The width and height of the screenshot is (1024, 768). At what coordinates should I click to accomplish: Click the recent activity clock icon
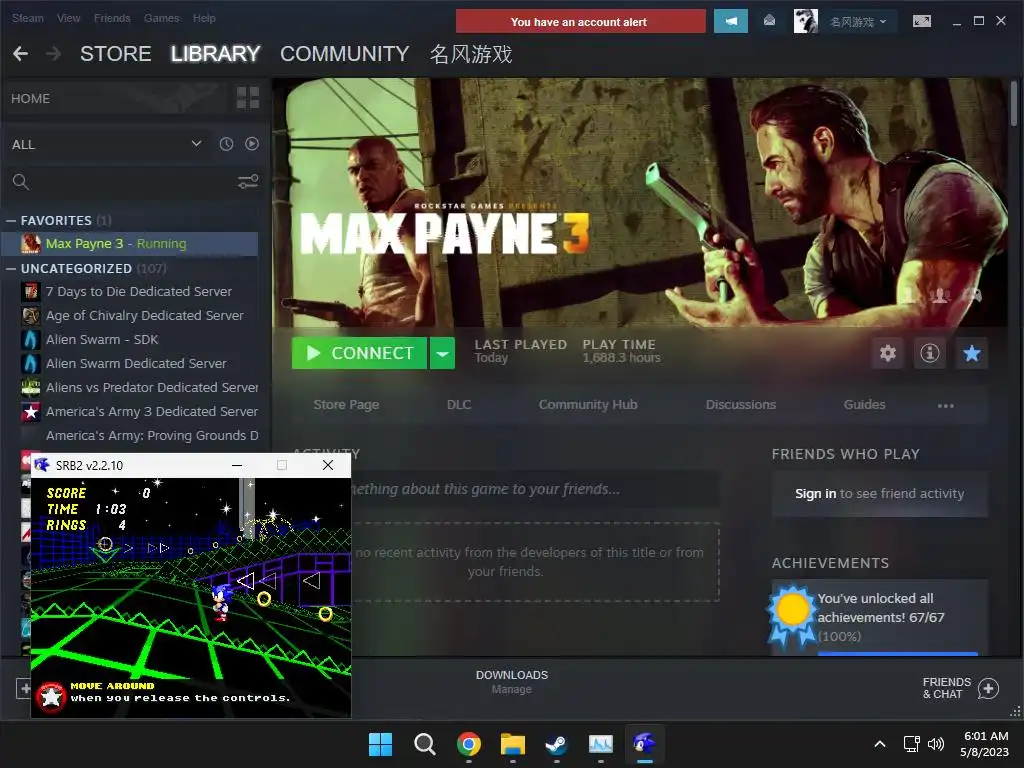pyautogui.click(x=226, y=144)
